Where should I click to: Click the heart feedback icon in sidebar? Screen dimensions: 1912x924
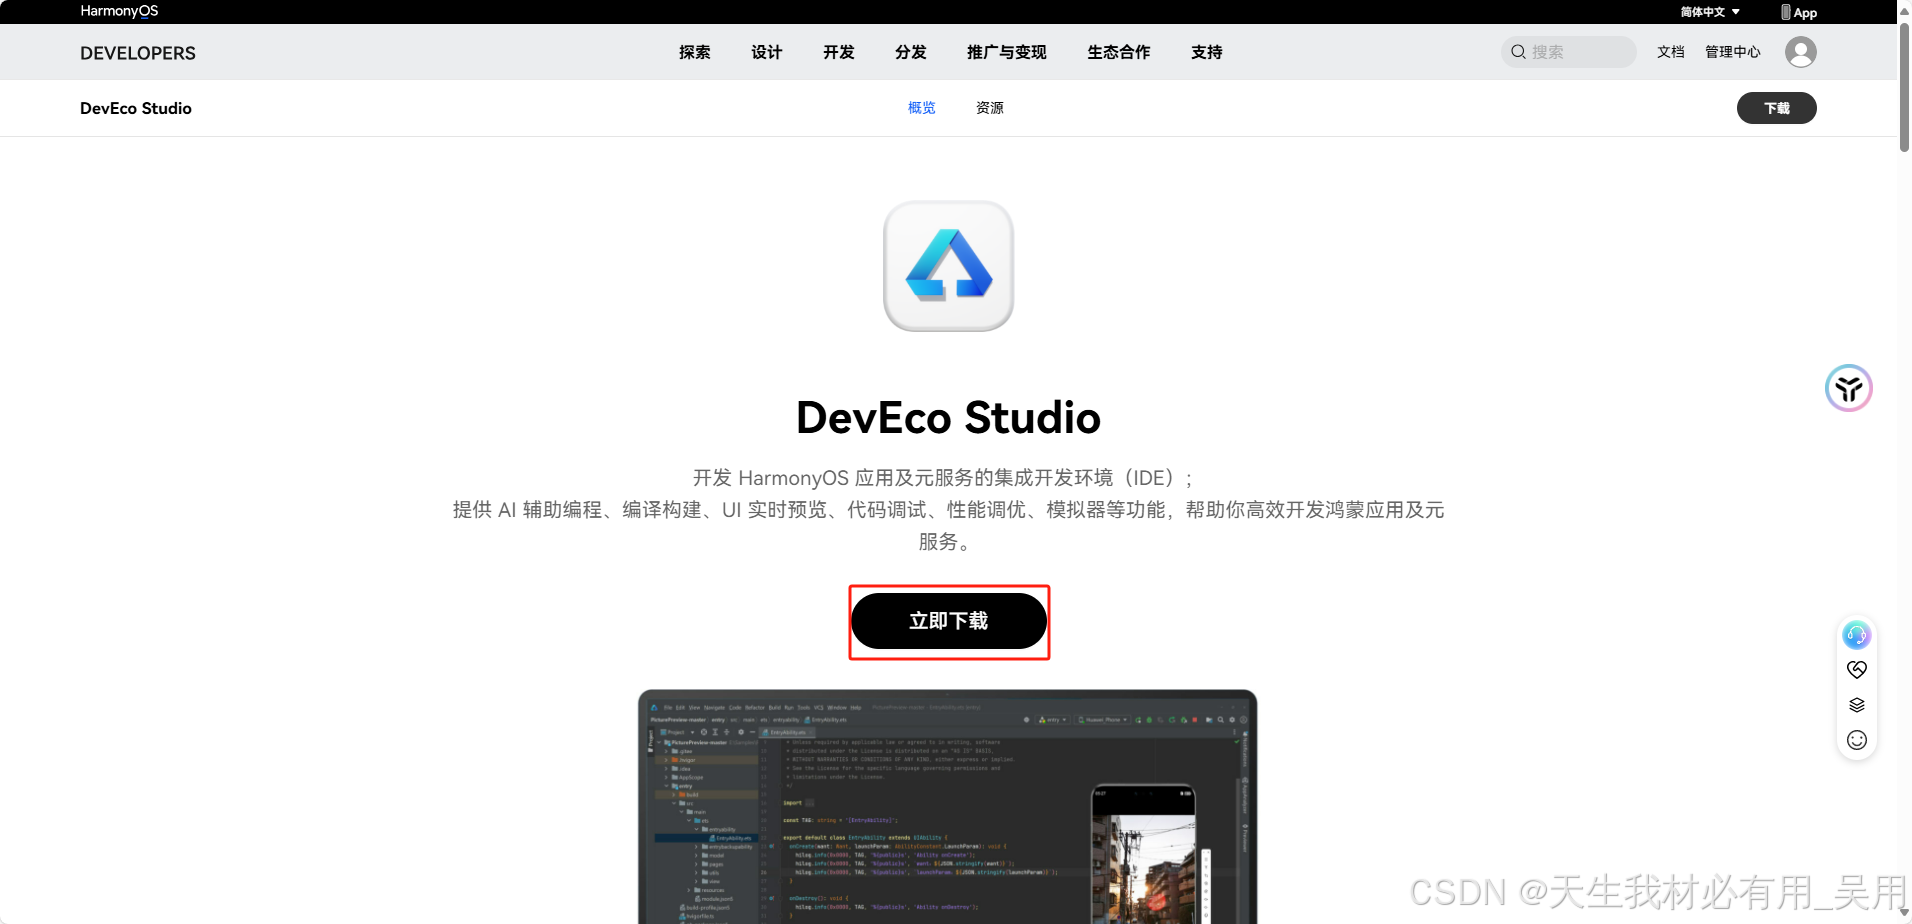(x=1857, y=670)
